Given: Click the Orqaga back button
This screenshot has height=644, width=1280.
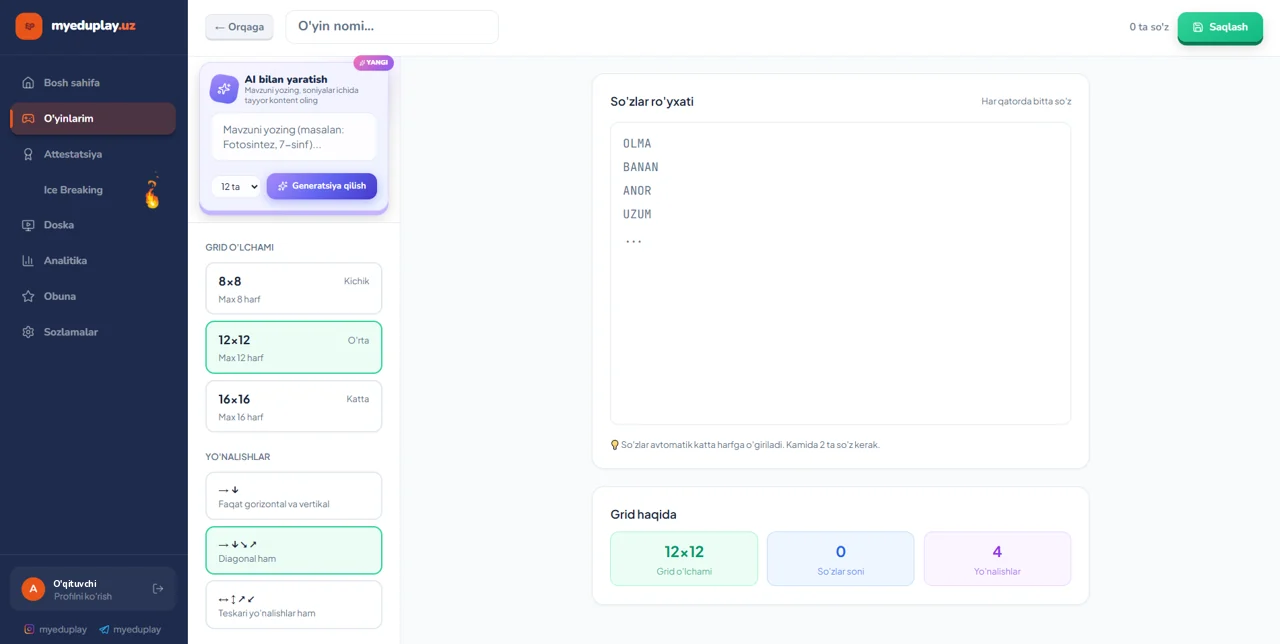Looking at the screenshot, I should point(239,27).
